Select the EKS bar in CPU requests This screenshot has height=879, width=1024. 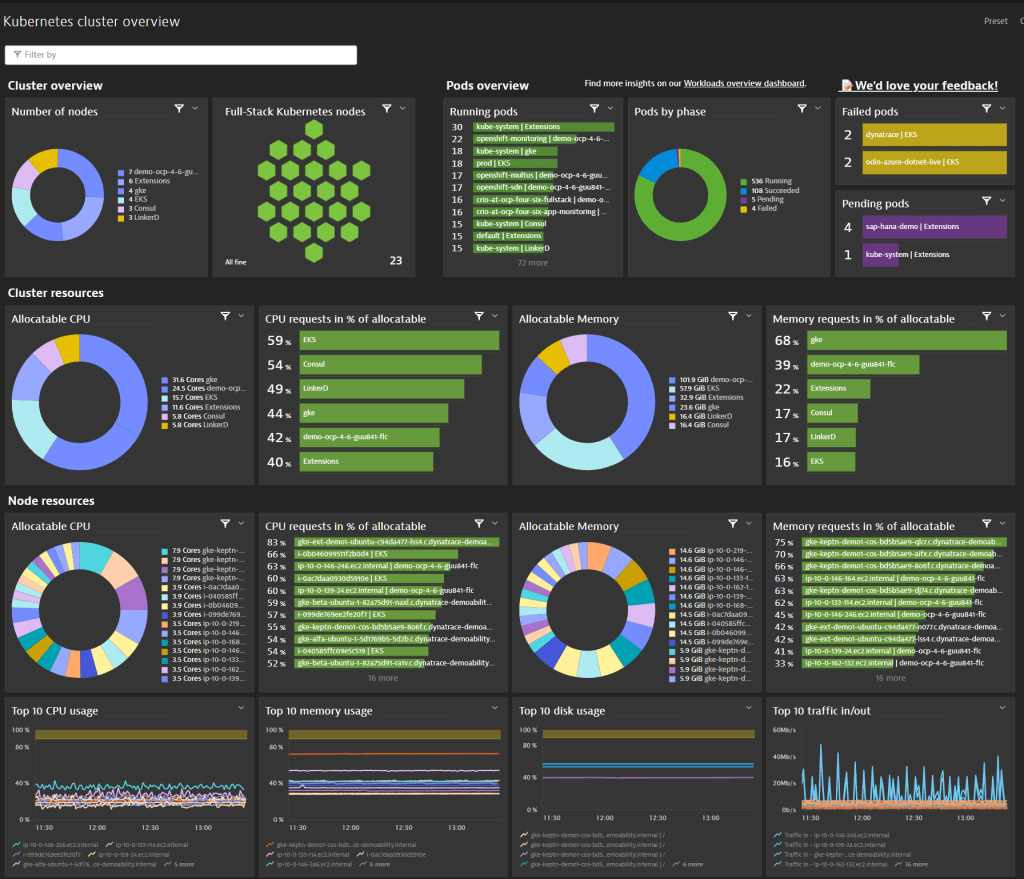coord(398,340)
